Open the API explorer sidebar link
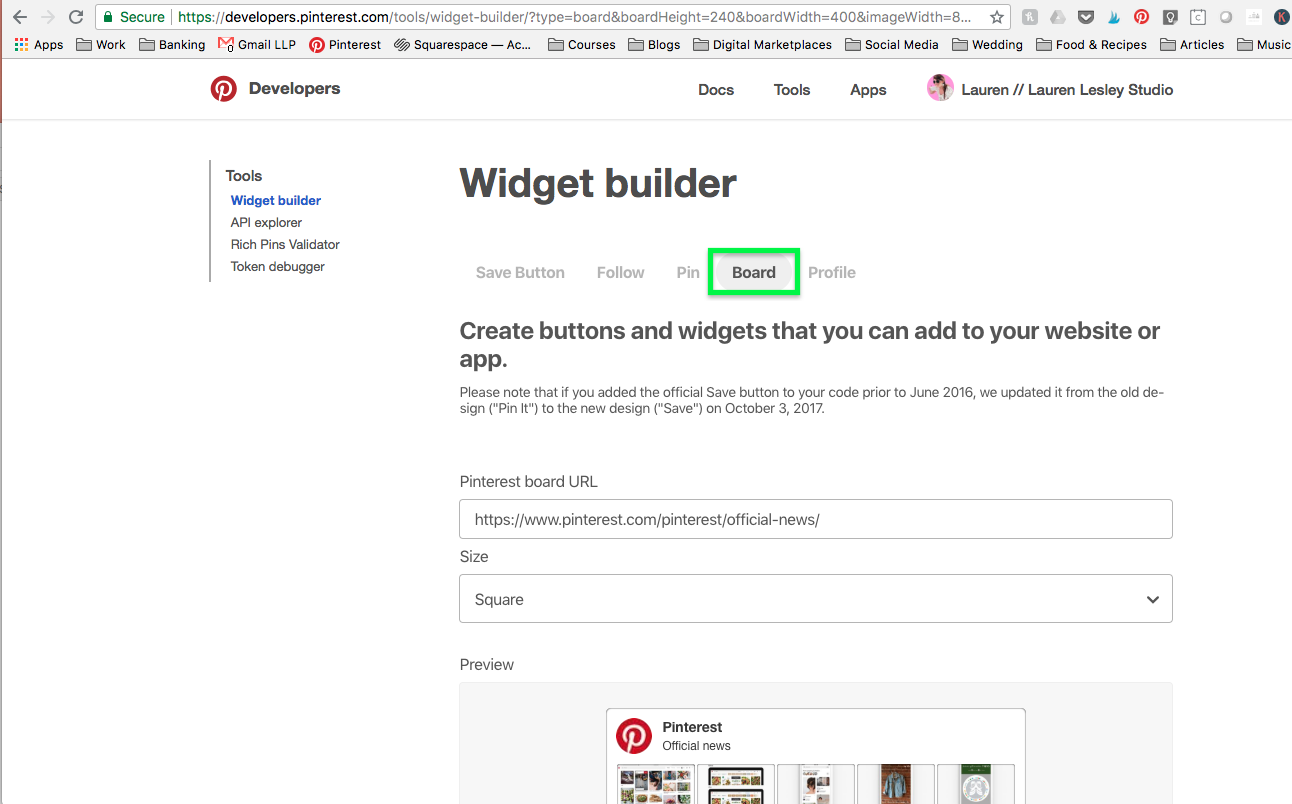1292x804 pixels. pyautogui.click(x=266, y=222)
